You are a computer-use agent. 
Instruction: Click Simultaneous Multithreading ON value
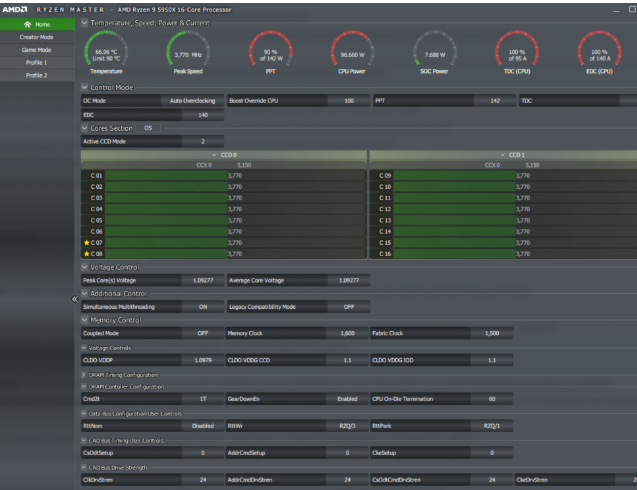click(203, 307)
